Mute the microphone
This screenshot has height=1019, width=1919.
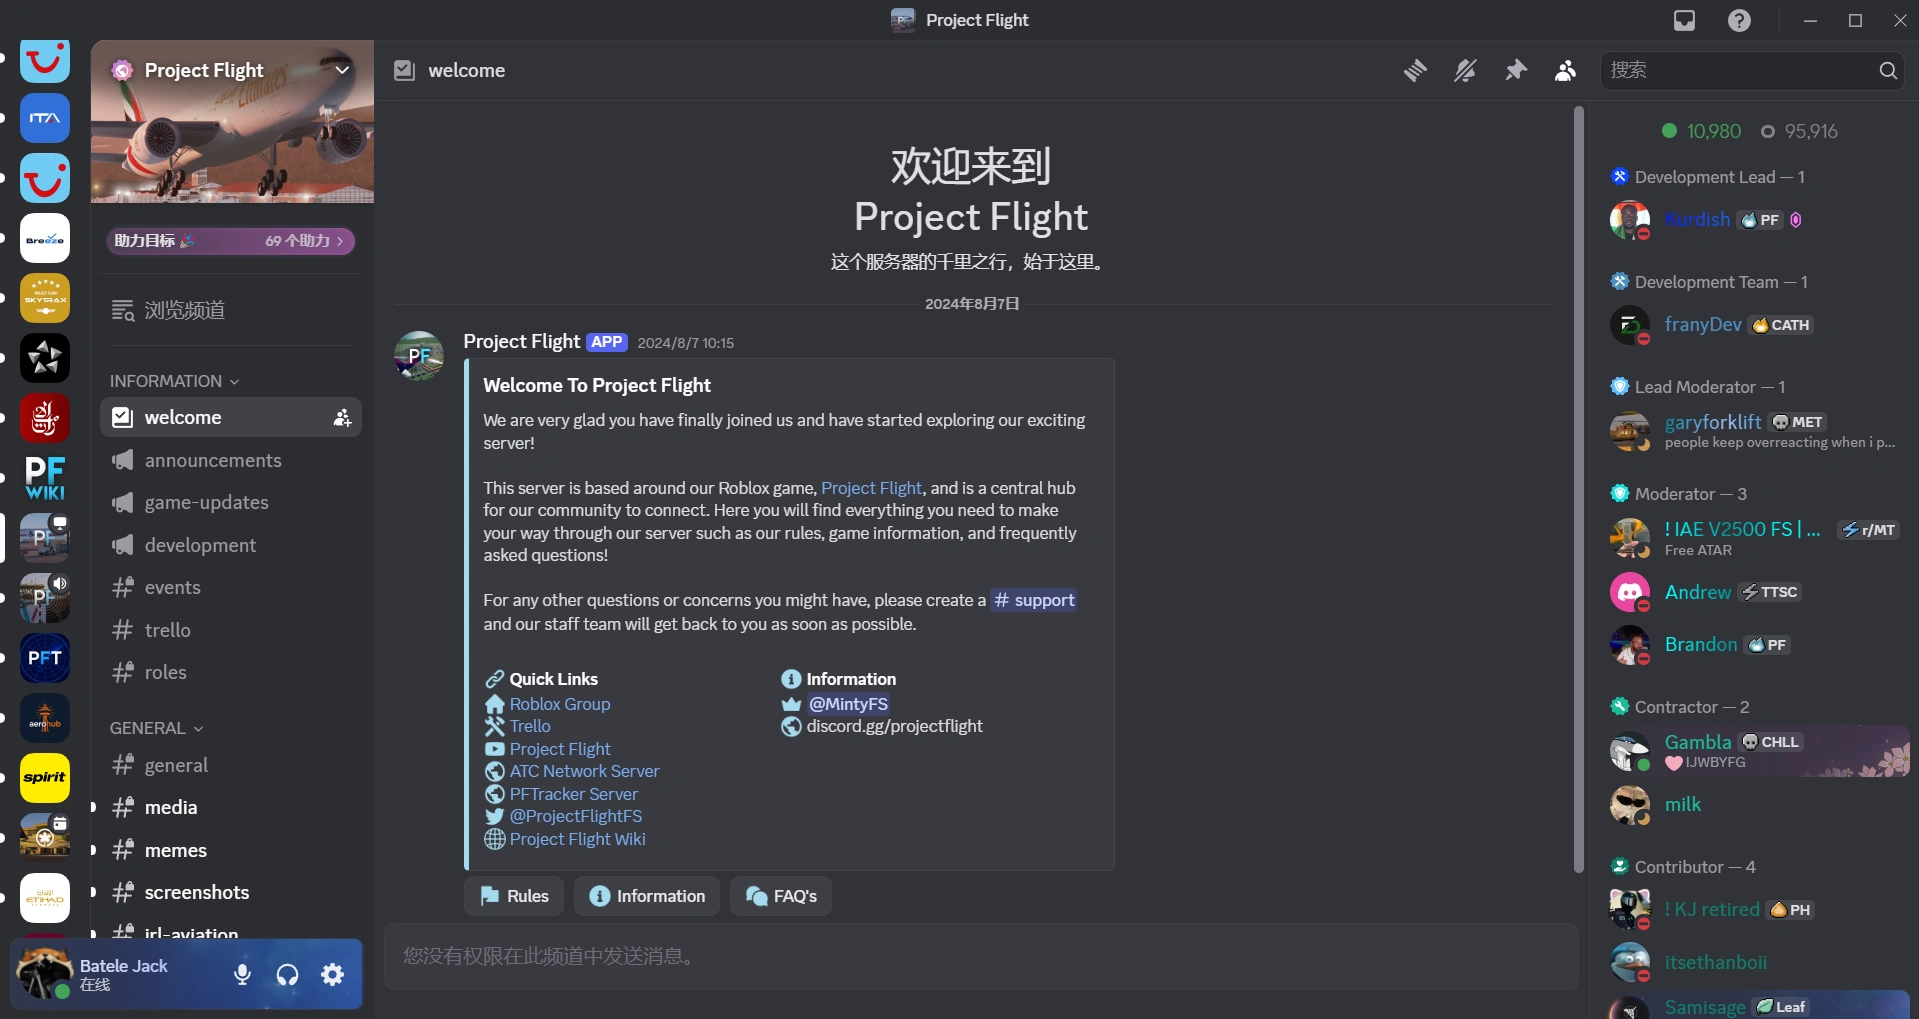tap(242, 974)
